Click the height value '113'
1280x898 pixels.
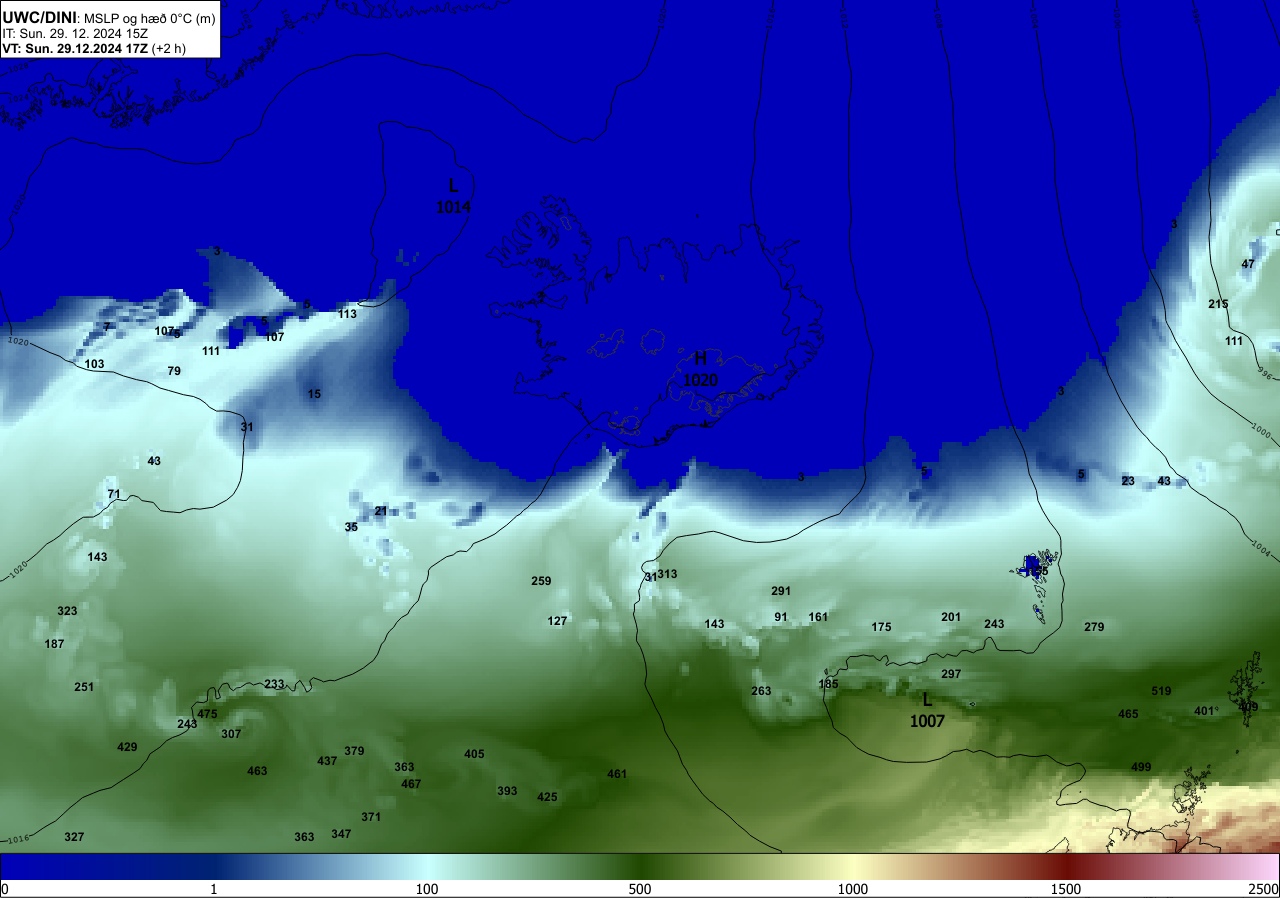click(x=347, y=314)
